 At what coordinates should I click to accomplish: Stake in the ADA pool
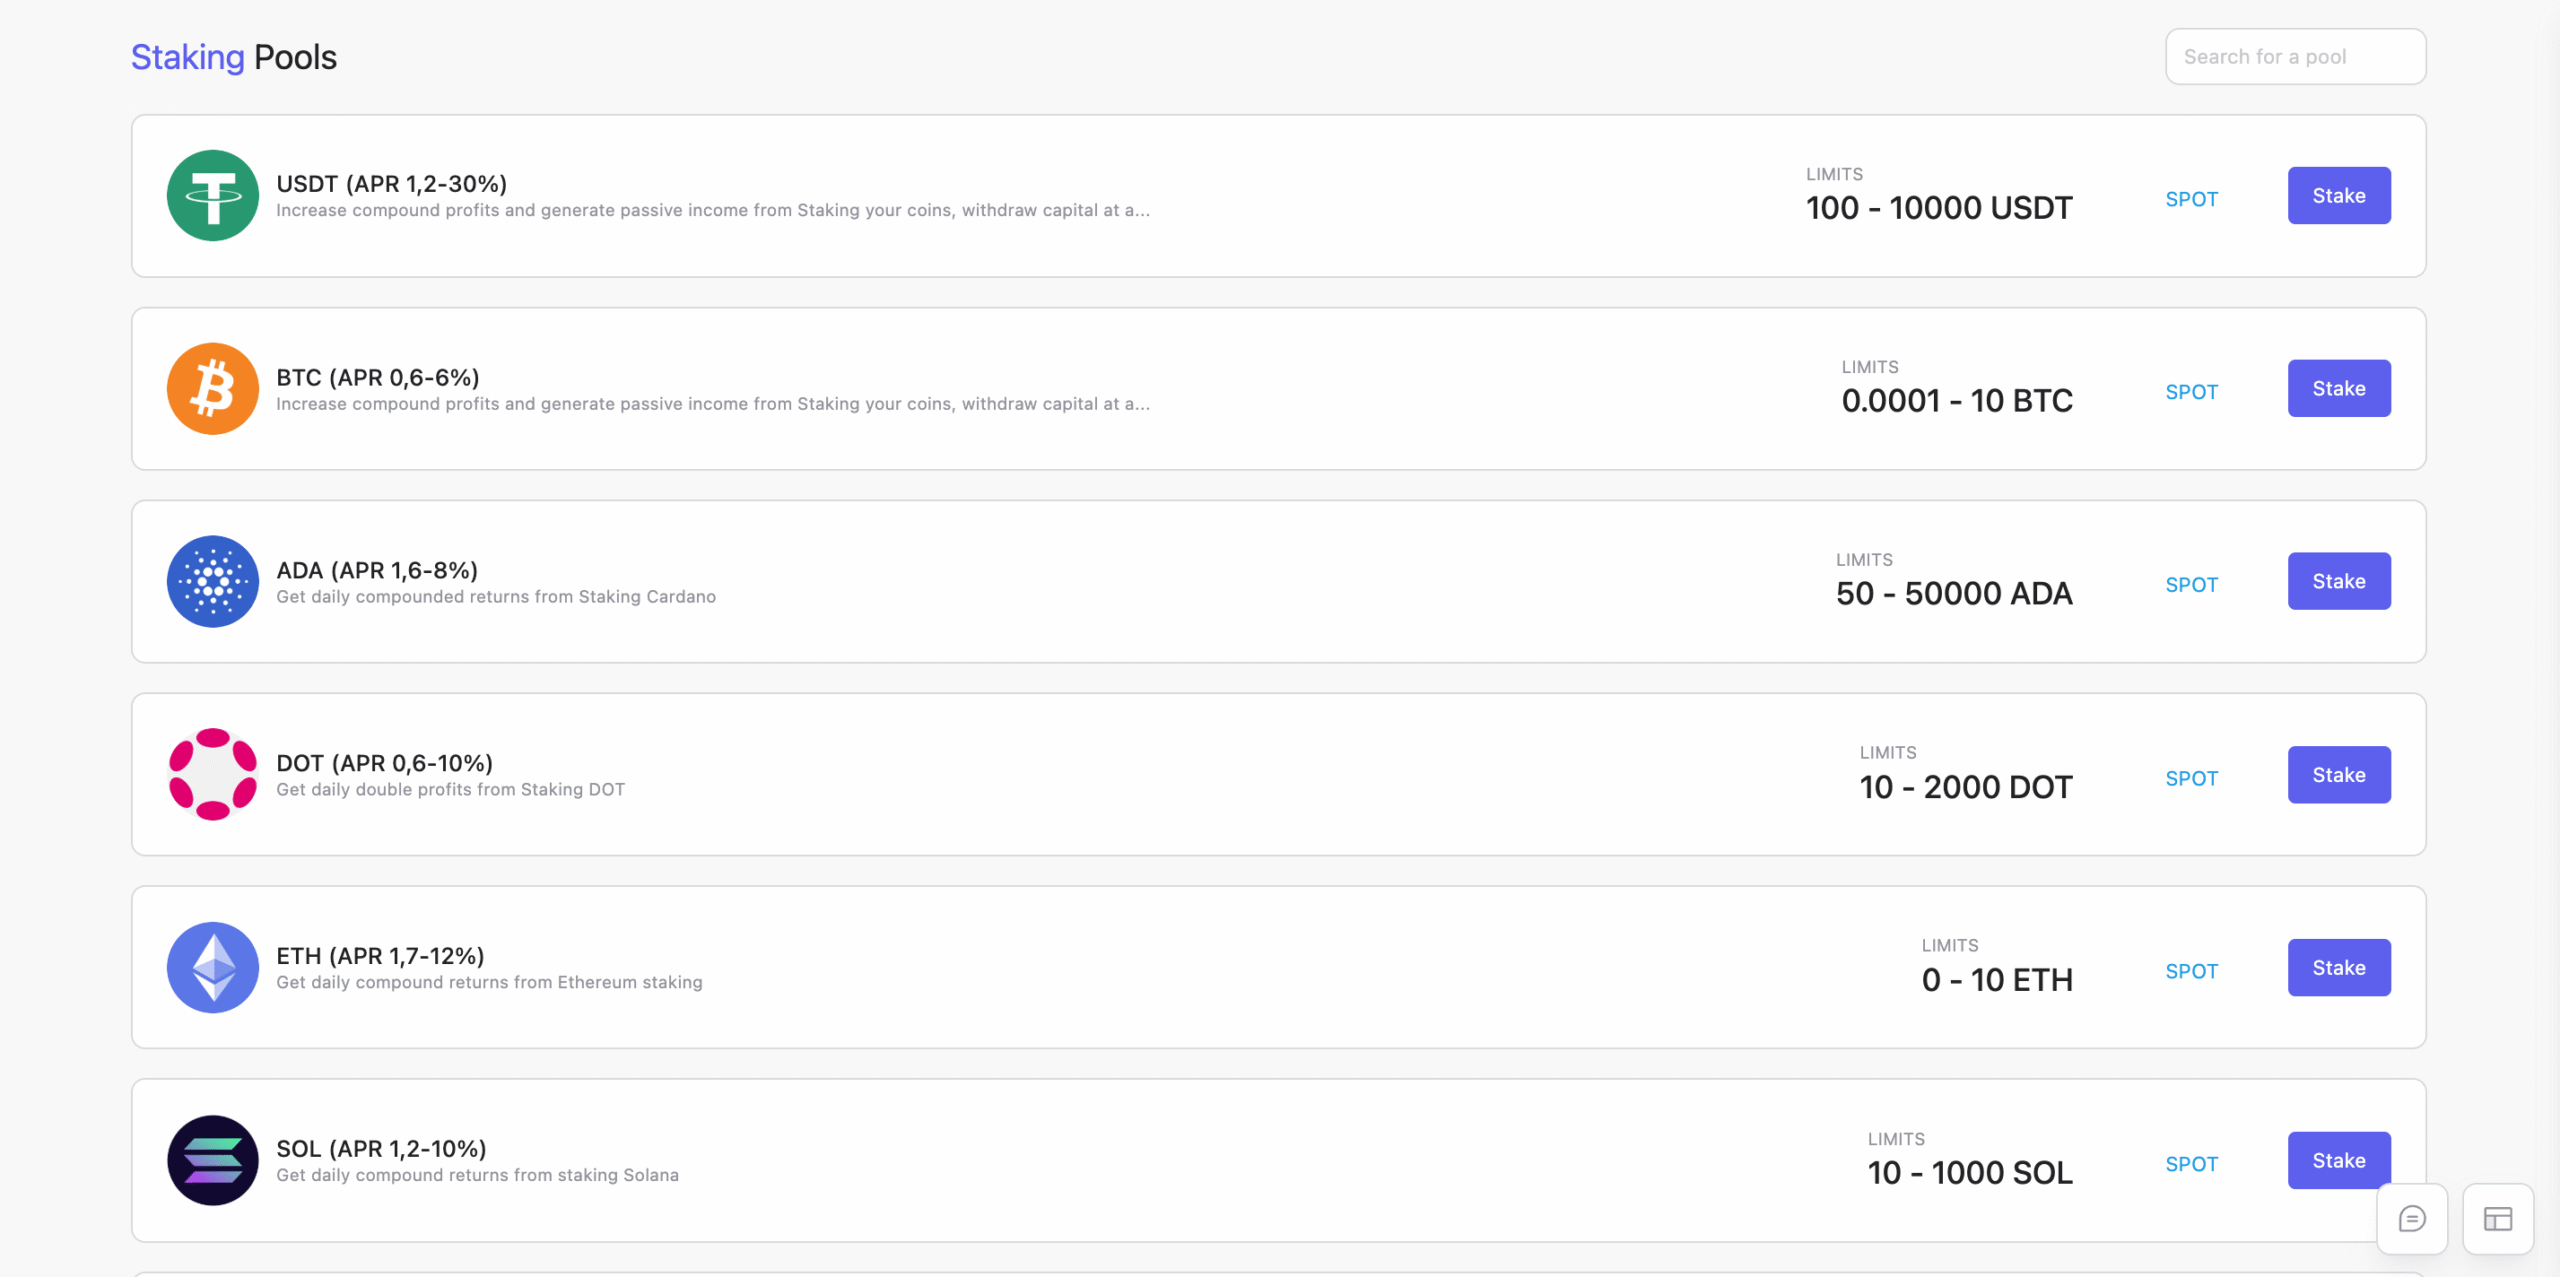click(2338, 582)
